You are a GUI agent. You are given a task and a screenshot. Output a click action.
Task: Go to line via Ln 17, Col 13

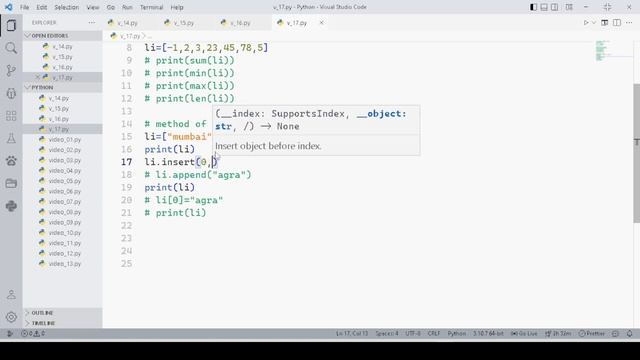(352, 333)
